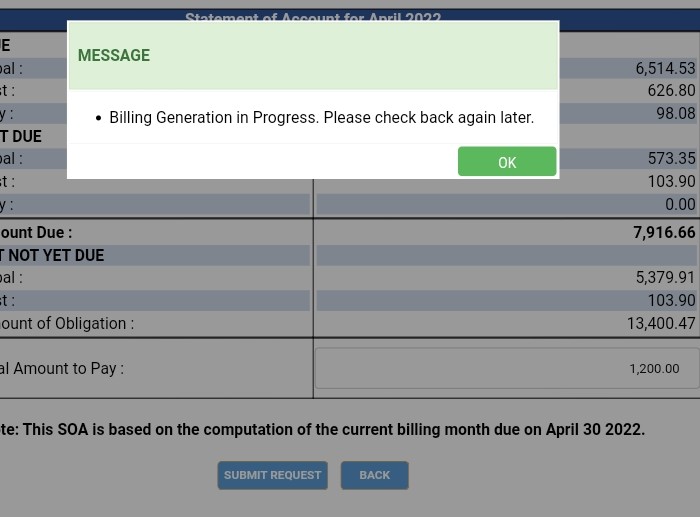Image resolution: width=700 pixels, height=517 pixels.
Task: Click the SUBMIT REQUEST button
Action: [x=272, y=475]
